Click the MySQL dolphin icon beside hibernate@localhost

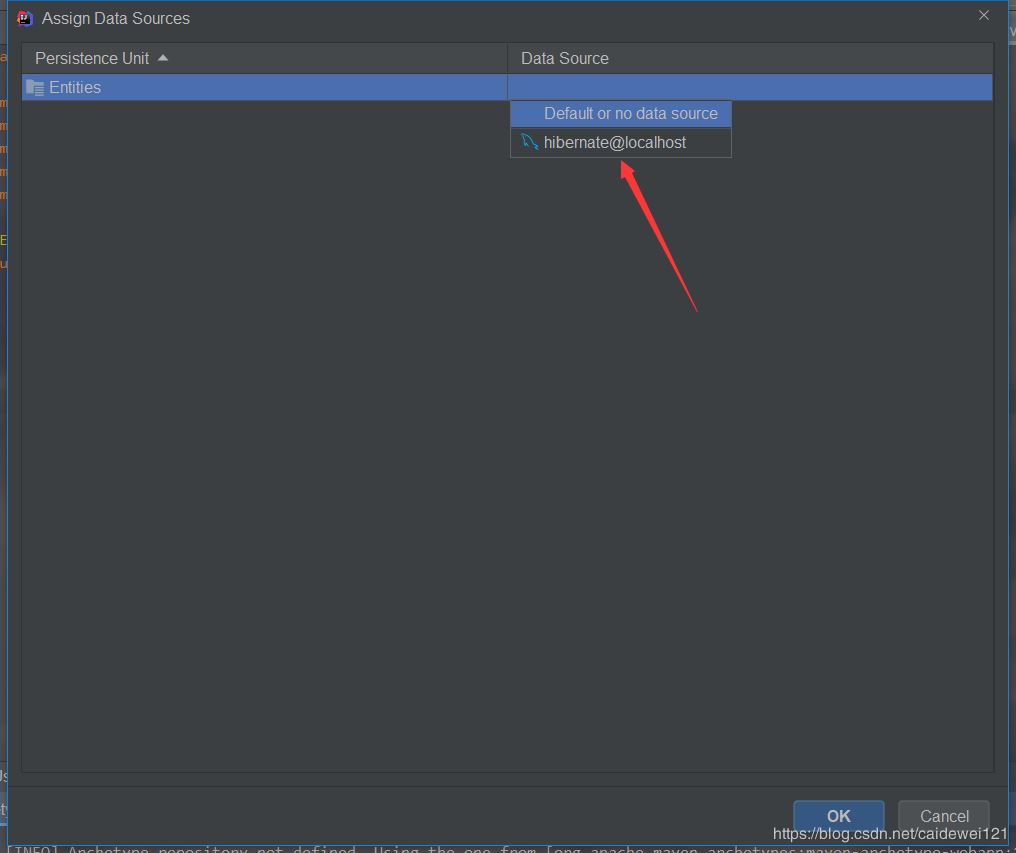click(529, 142)
